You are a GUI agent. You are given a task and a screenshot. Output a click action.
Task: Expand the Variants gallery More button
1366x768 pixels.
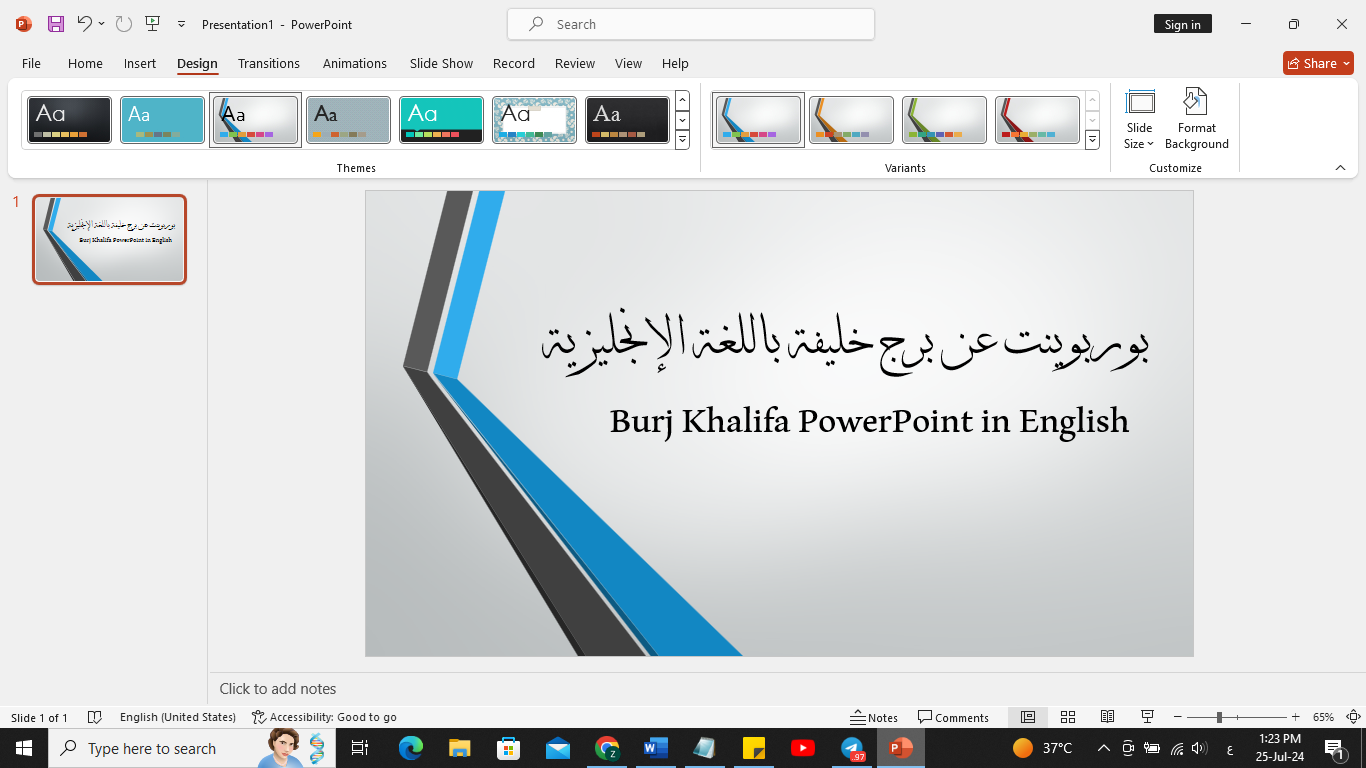coord(1092,140)
